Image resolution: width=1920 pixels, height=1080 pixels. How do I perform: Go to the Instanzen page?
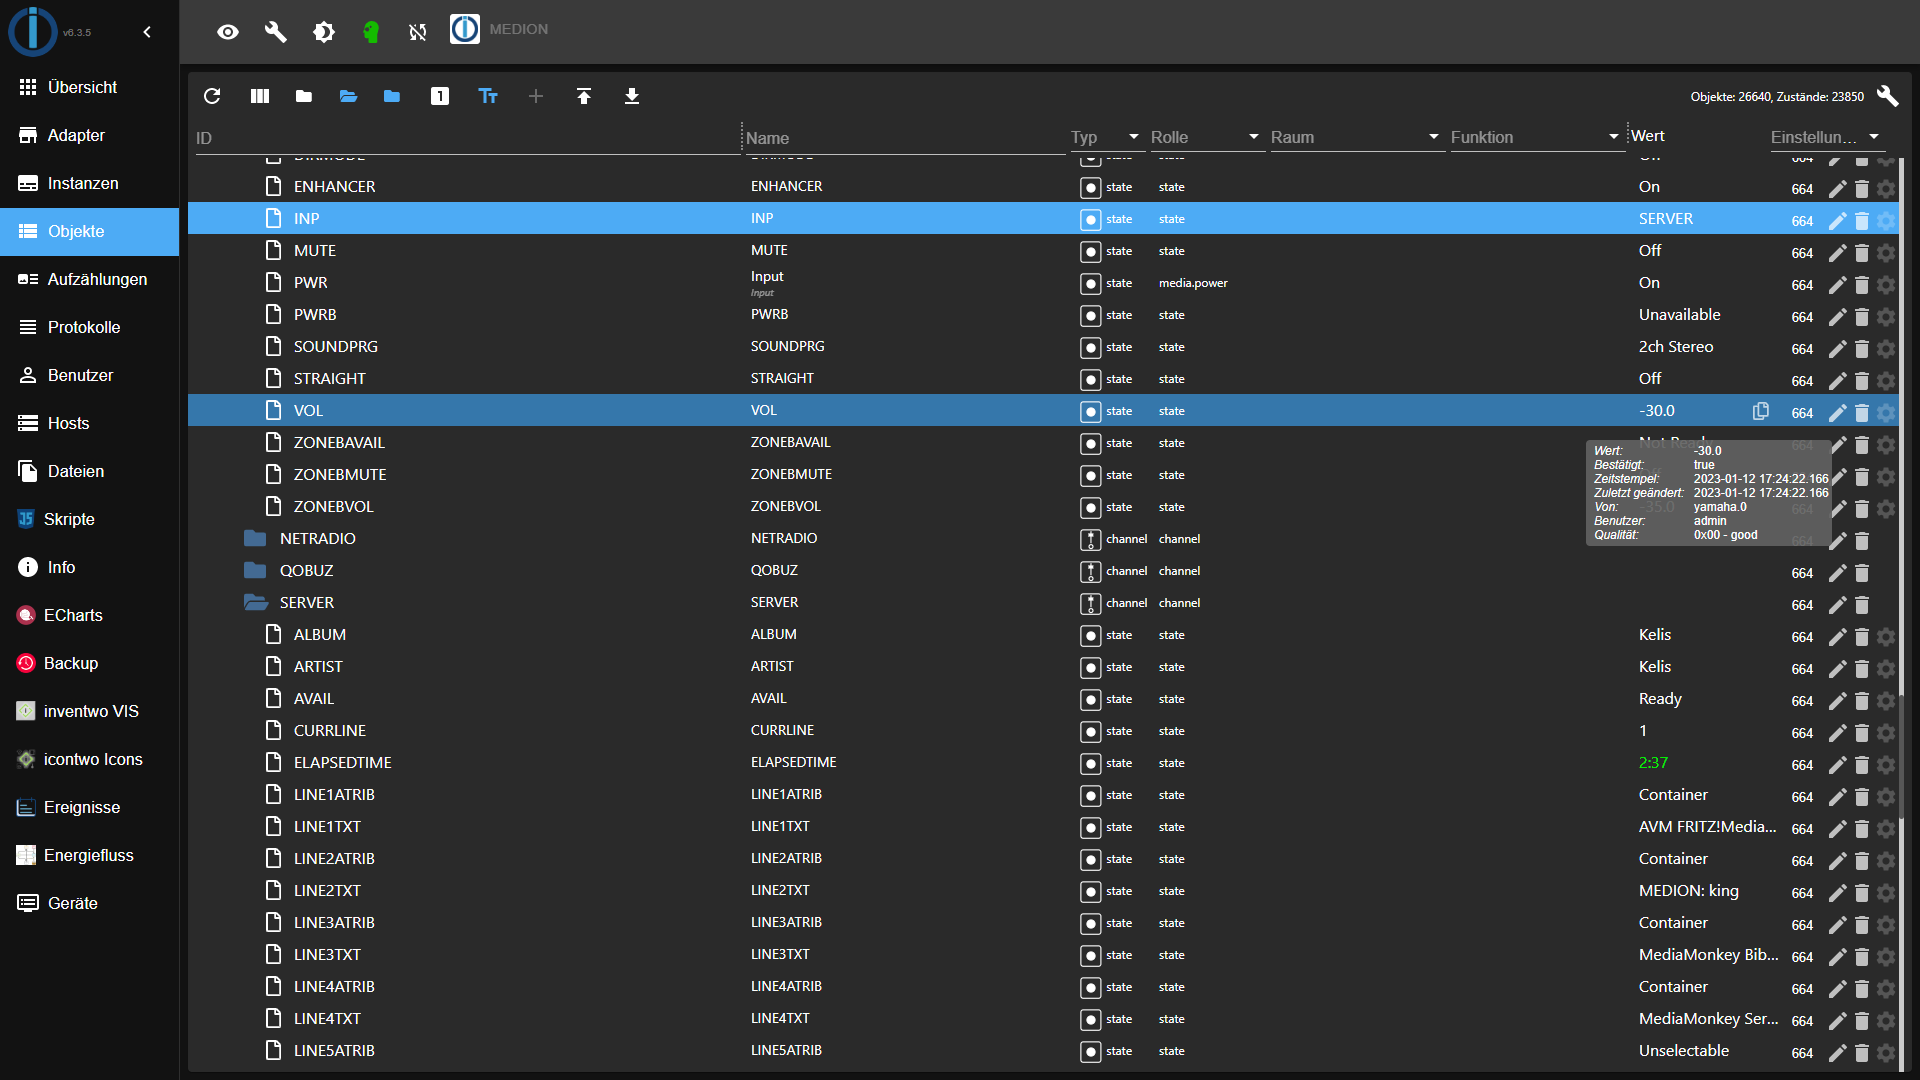[89, 183]
